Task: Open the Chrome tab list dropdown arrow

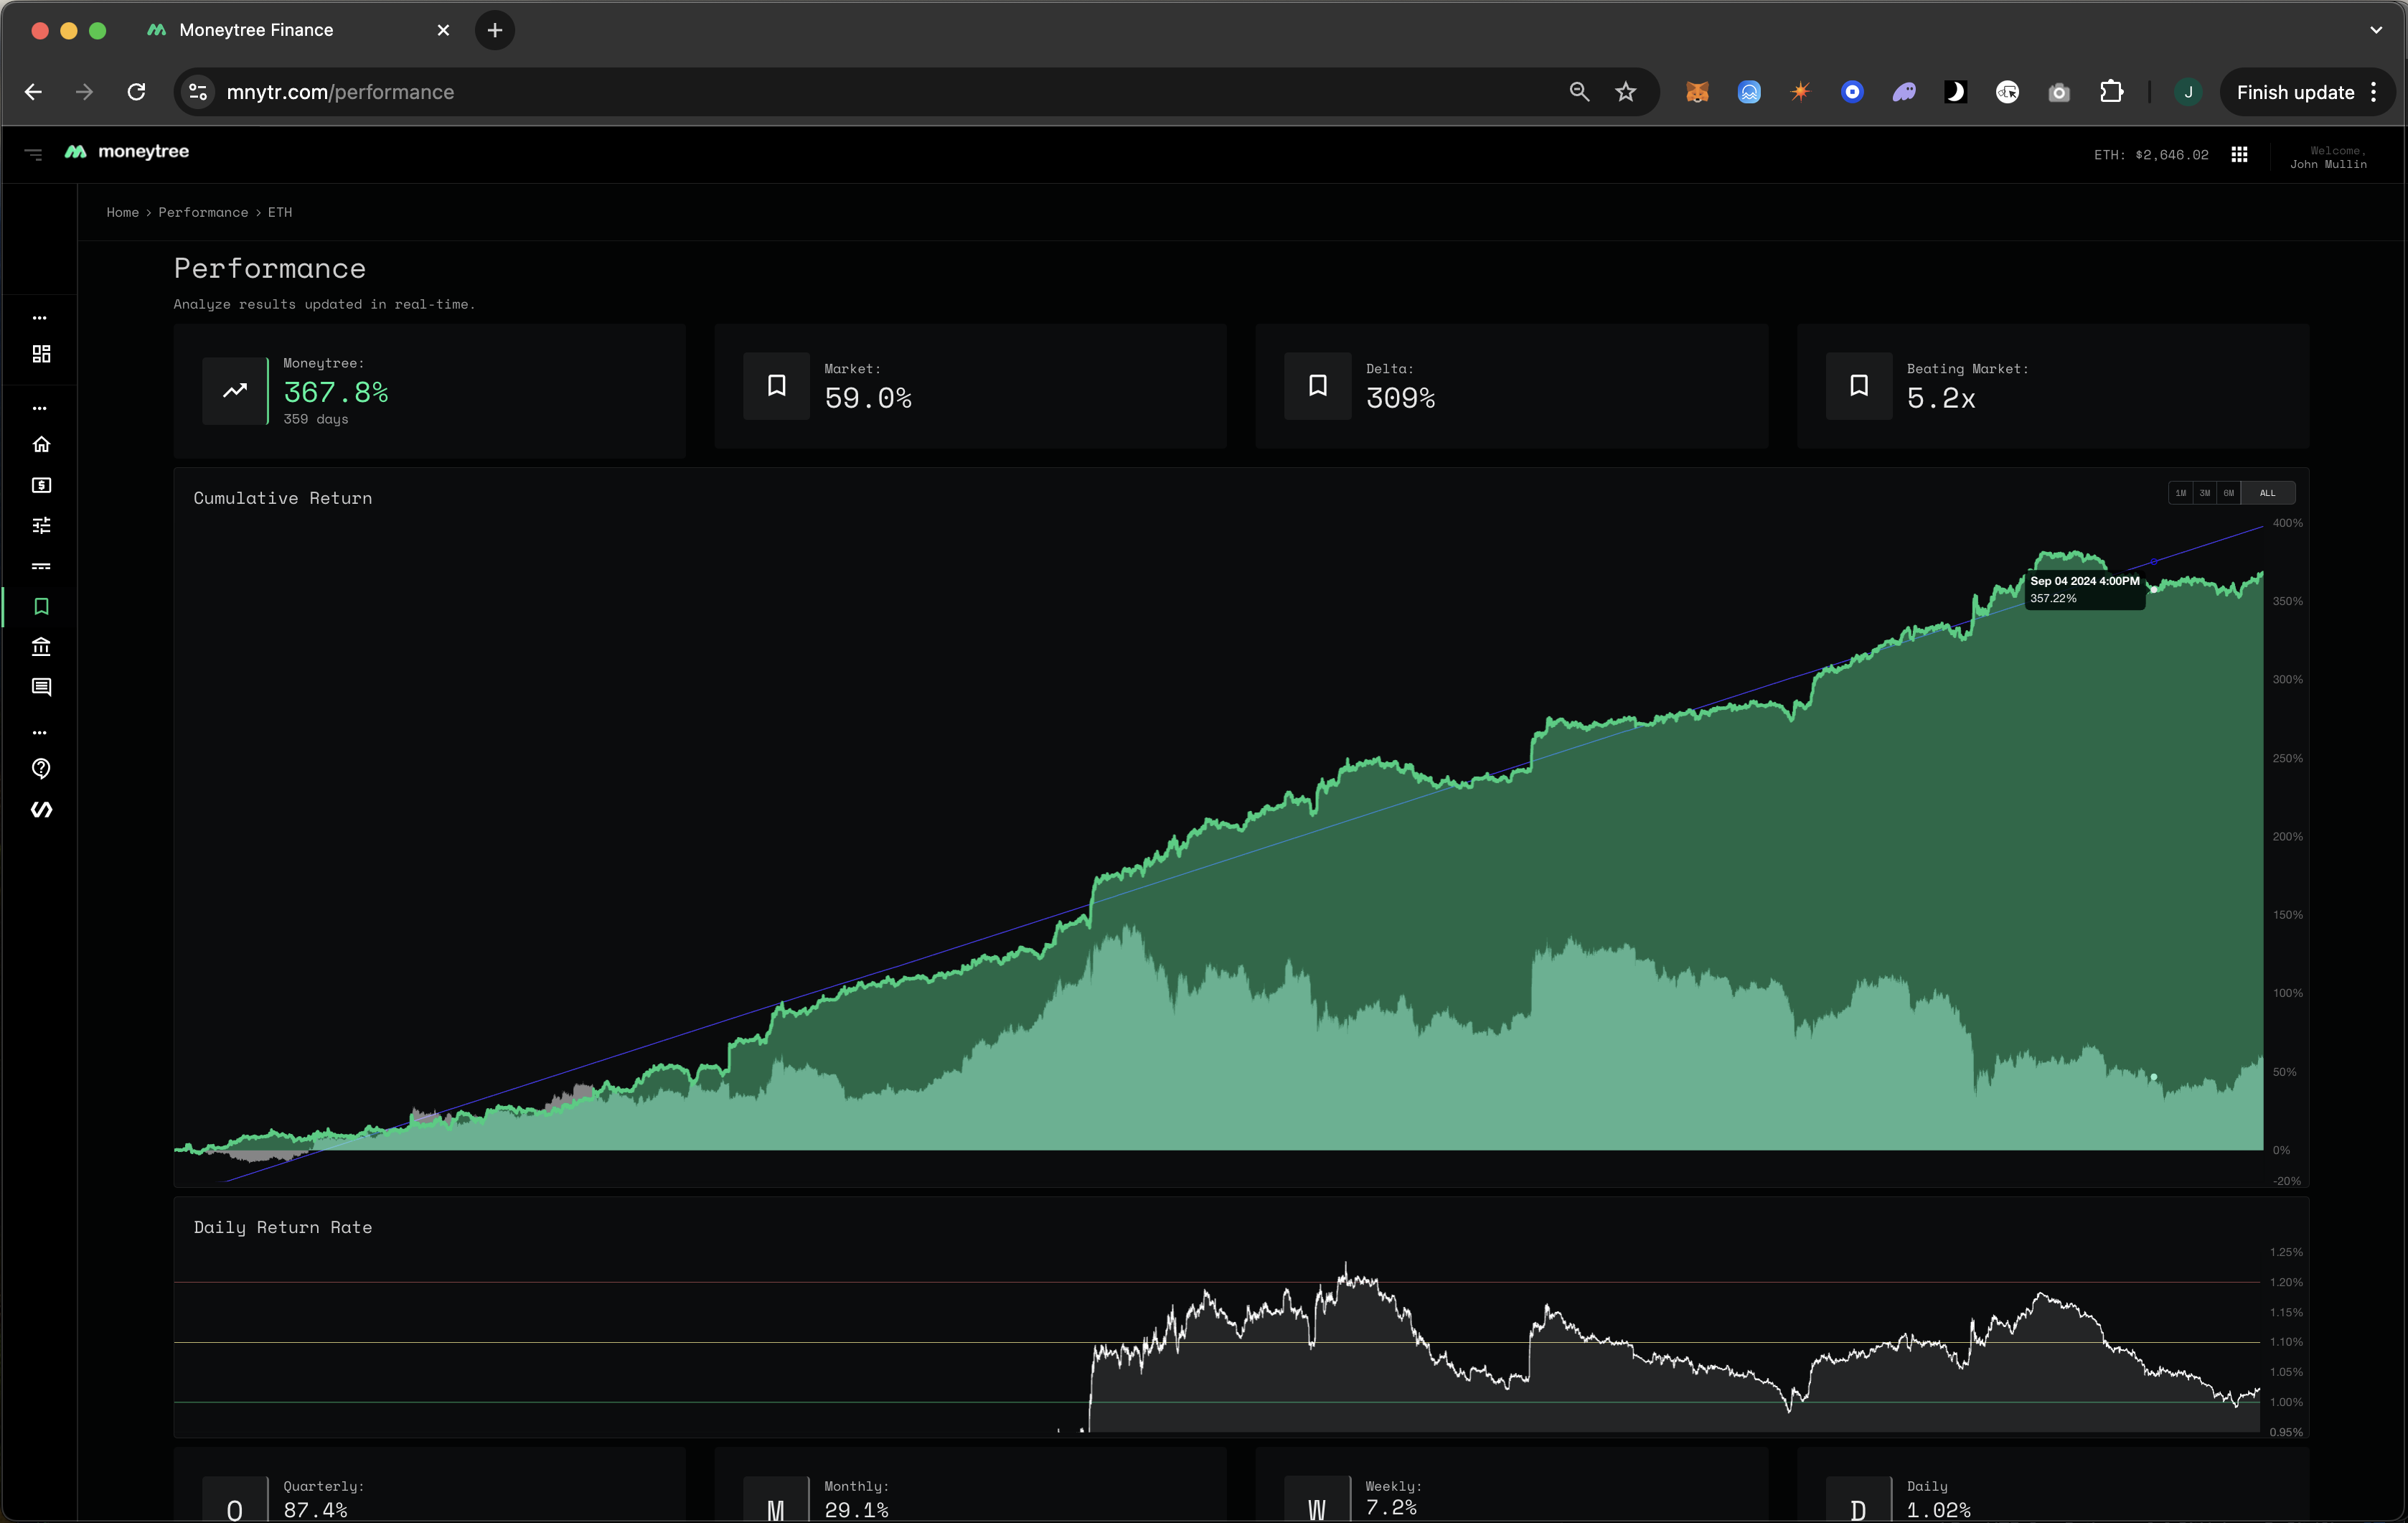Action: (x=2376, y=30)
